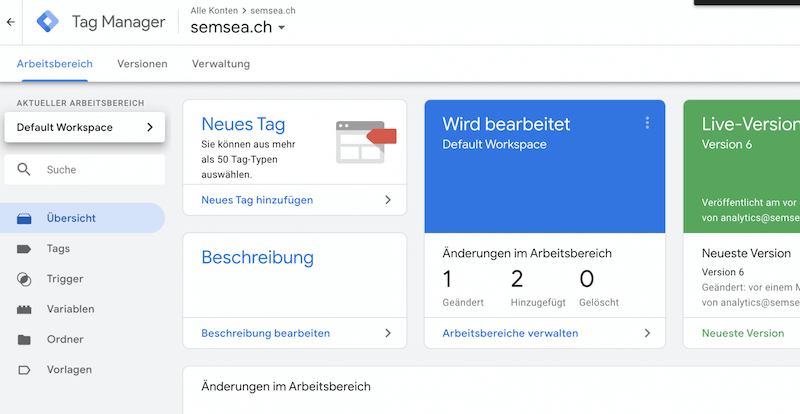Click the Übersicht briefcase icon

point(24,218)
